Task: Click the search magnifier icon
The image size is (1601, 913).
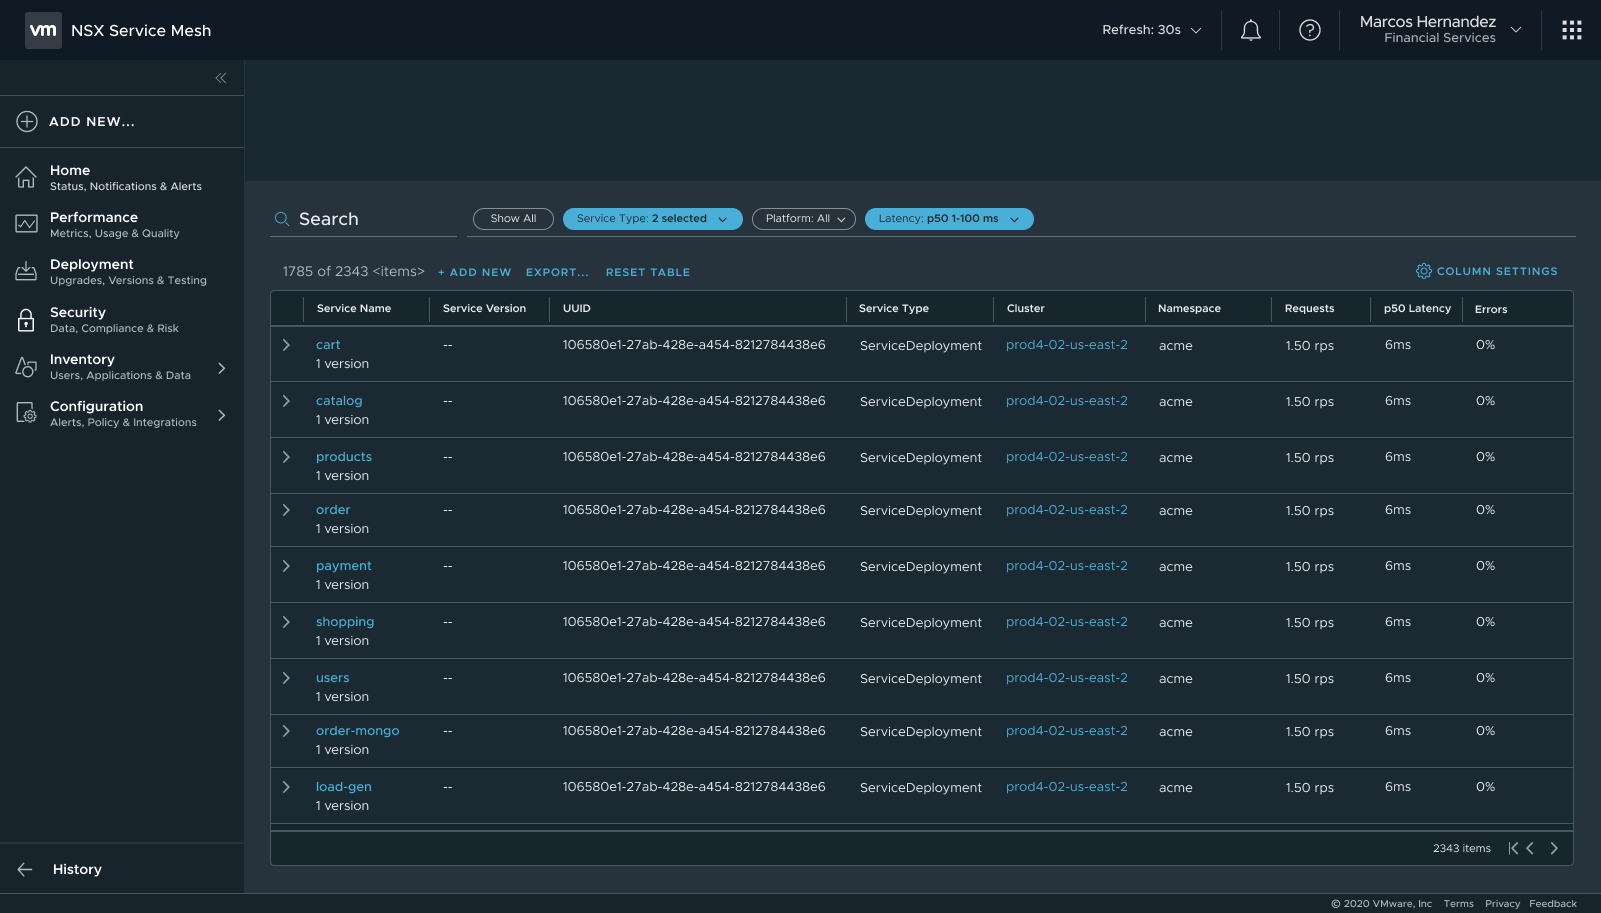Action: click(x=282, y=219)
